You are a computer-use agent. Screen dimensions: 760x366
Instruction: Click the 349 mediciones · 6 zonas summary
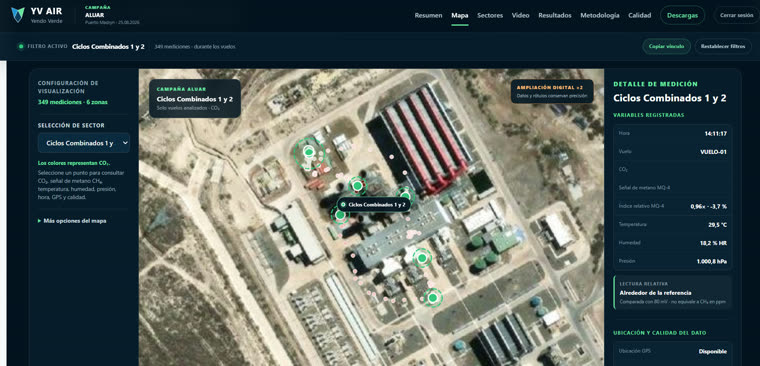[x=73, y=102]
